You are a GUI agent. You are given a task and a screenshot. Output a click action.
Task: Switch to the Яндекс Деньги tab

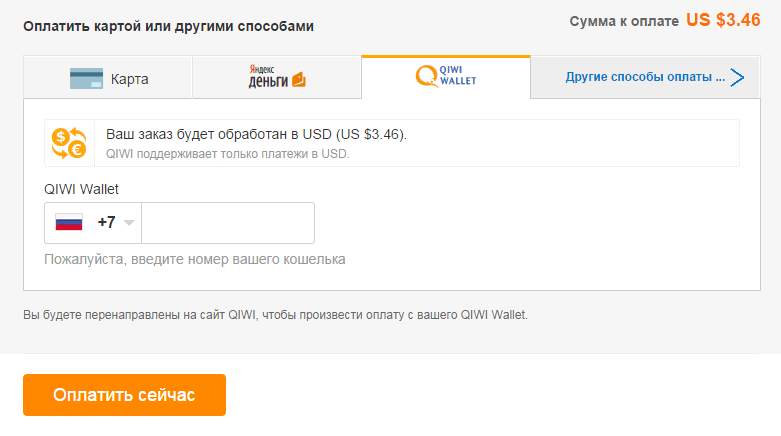[x=277, y=77]
